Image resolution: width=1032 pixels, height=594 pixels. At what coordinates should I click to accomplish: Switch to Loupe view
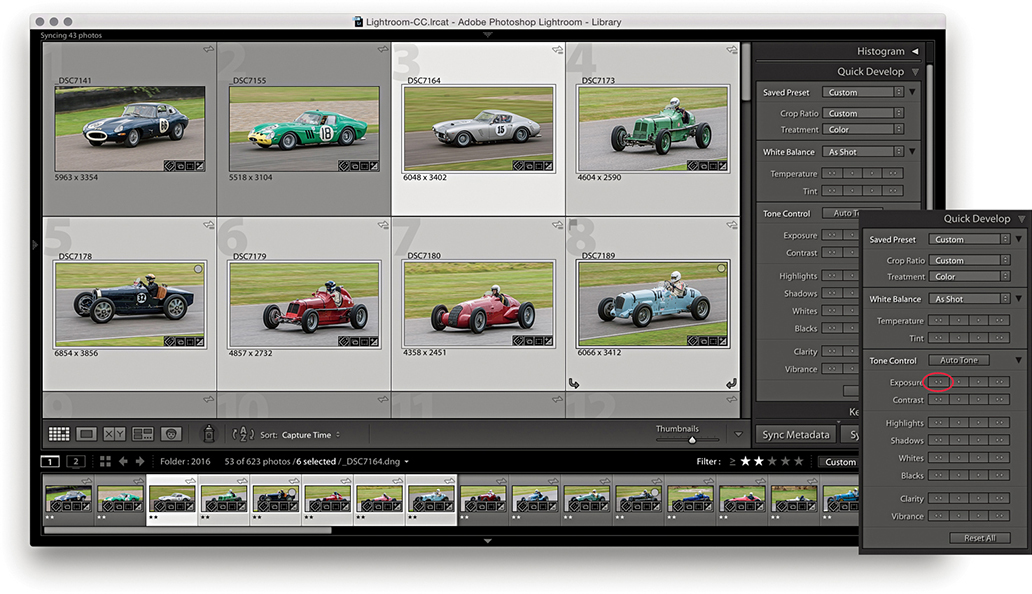87,434
